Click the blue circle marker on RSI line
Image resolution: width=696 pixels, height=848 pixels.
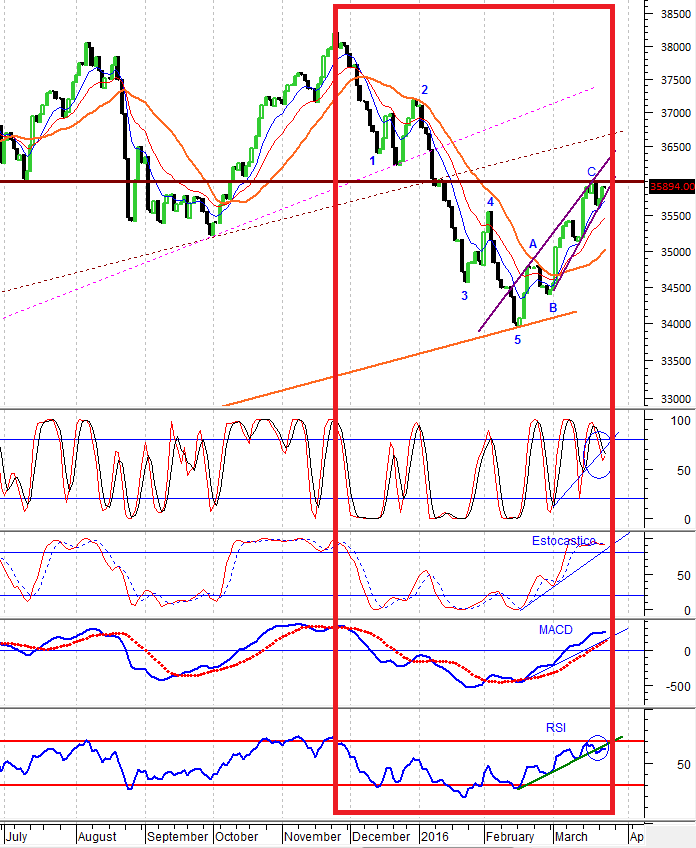point(598,748)
